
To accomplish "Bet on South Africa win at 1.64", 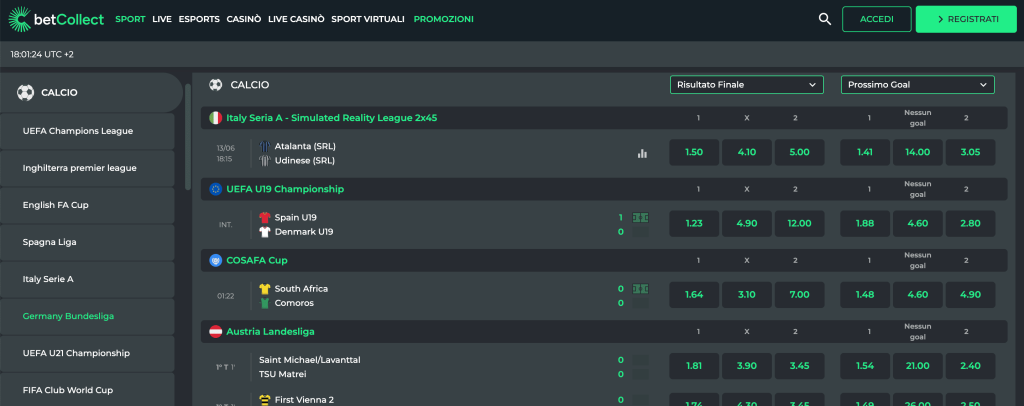I will [694, 294].
